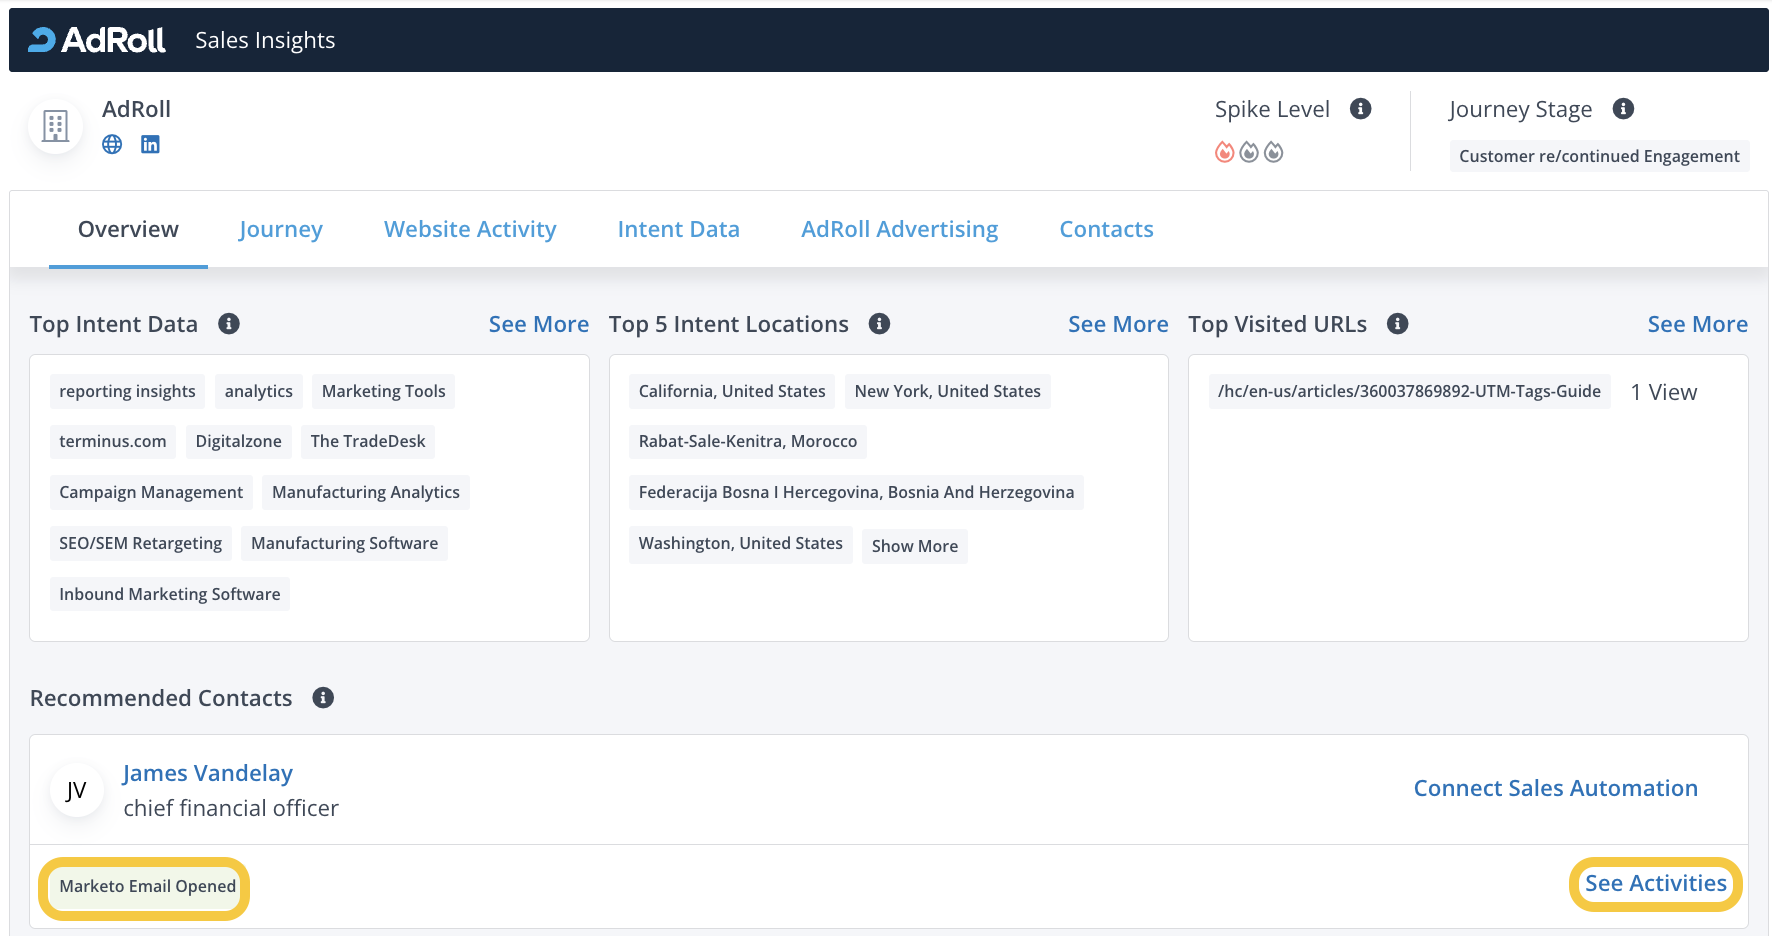This screenshot has width=1772, height=936.
Task: Switch to the Overview tab
Action: tap(128, 229)
